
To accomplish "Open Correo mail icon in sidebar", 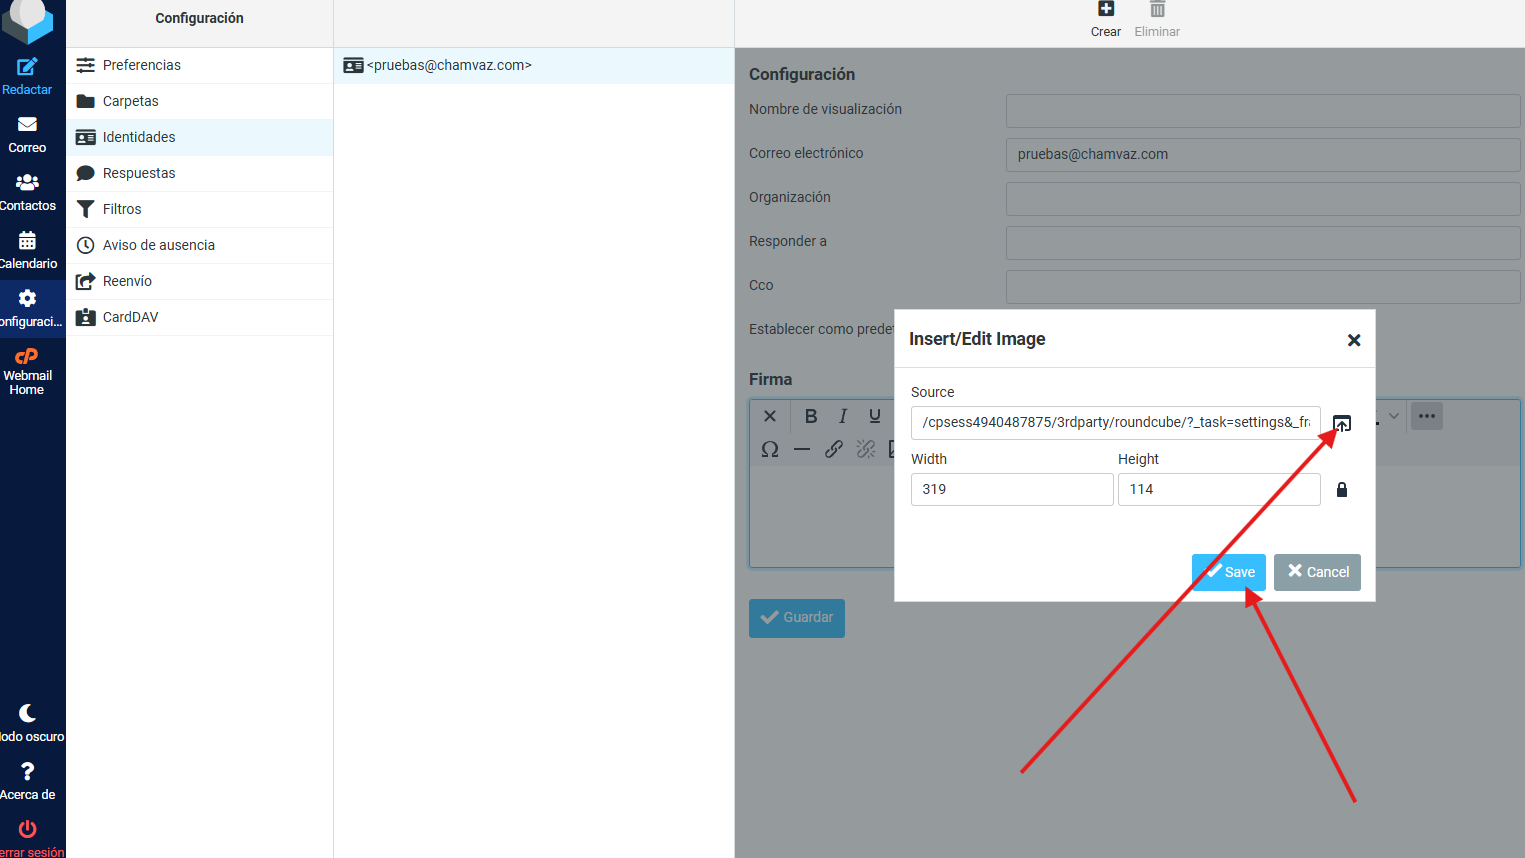I will click(27, 134).
